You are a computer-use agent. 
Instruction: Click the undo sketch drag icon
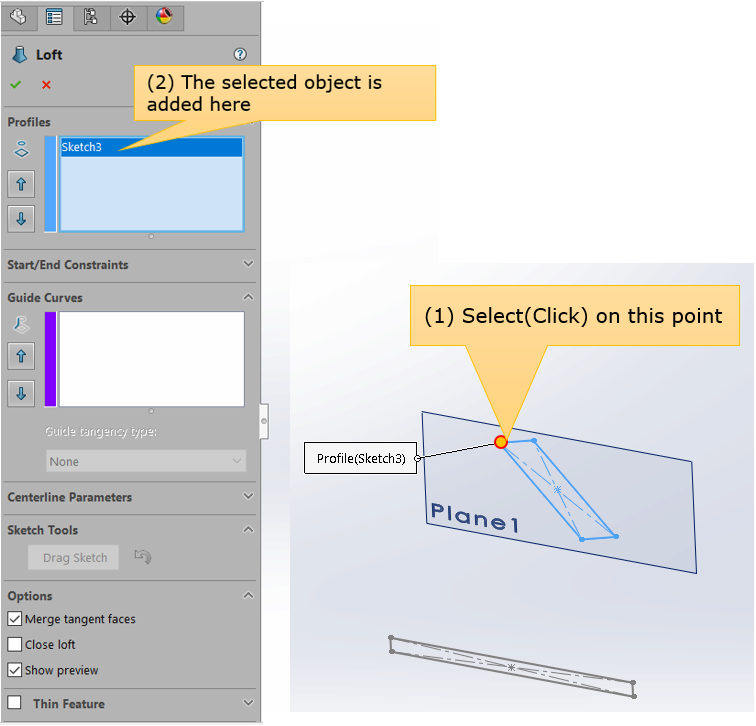coord(143,557)
